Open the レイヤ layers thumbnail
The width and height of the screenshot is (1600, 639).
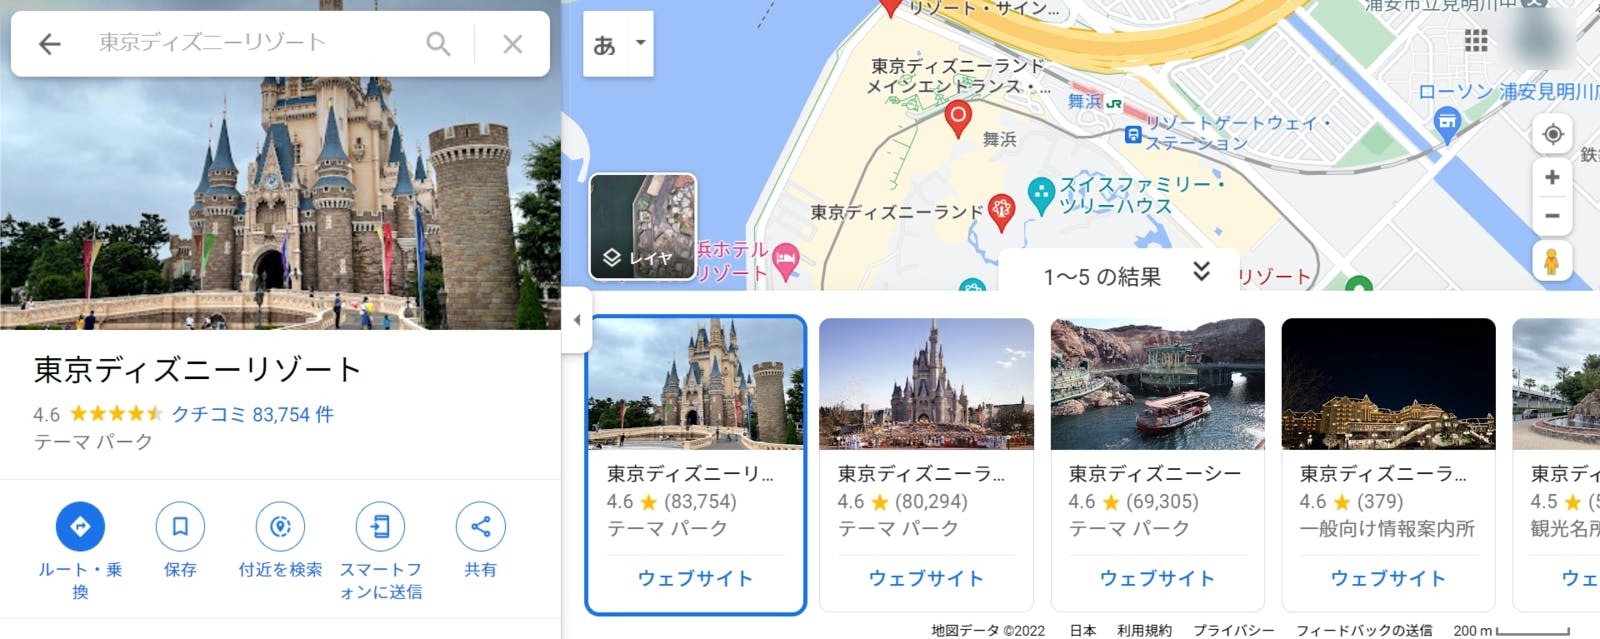(x=643, y=227)
